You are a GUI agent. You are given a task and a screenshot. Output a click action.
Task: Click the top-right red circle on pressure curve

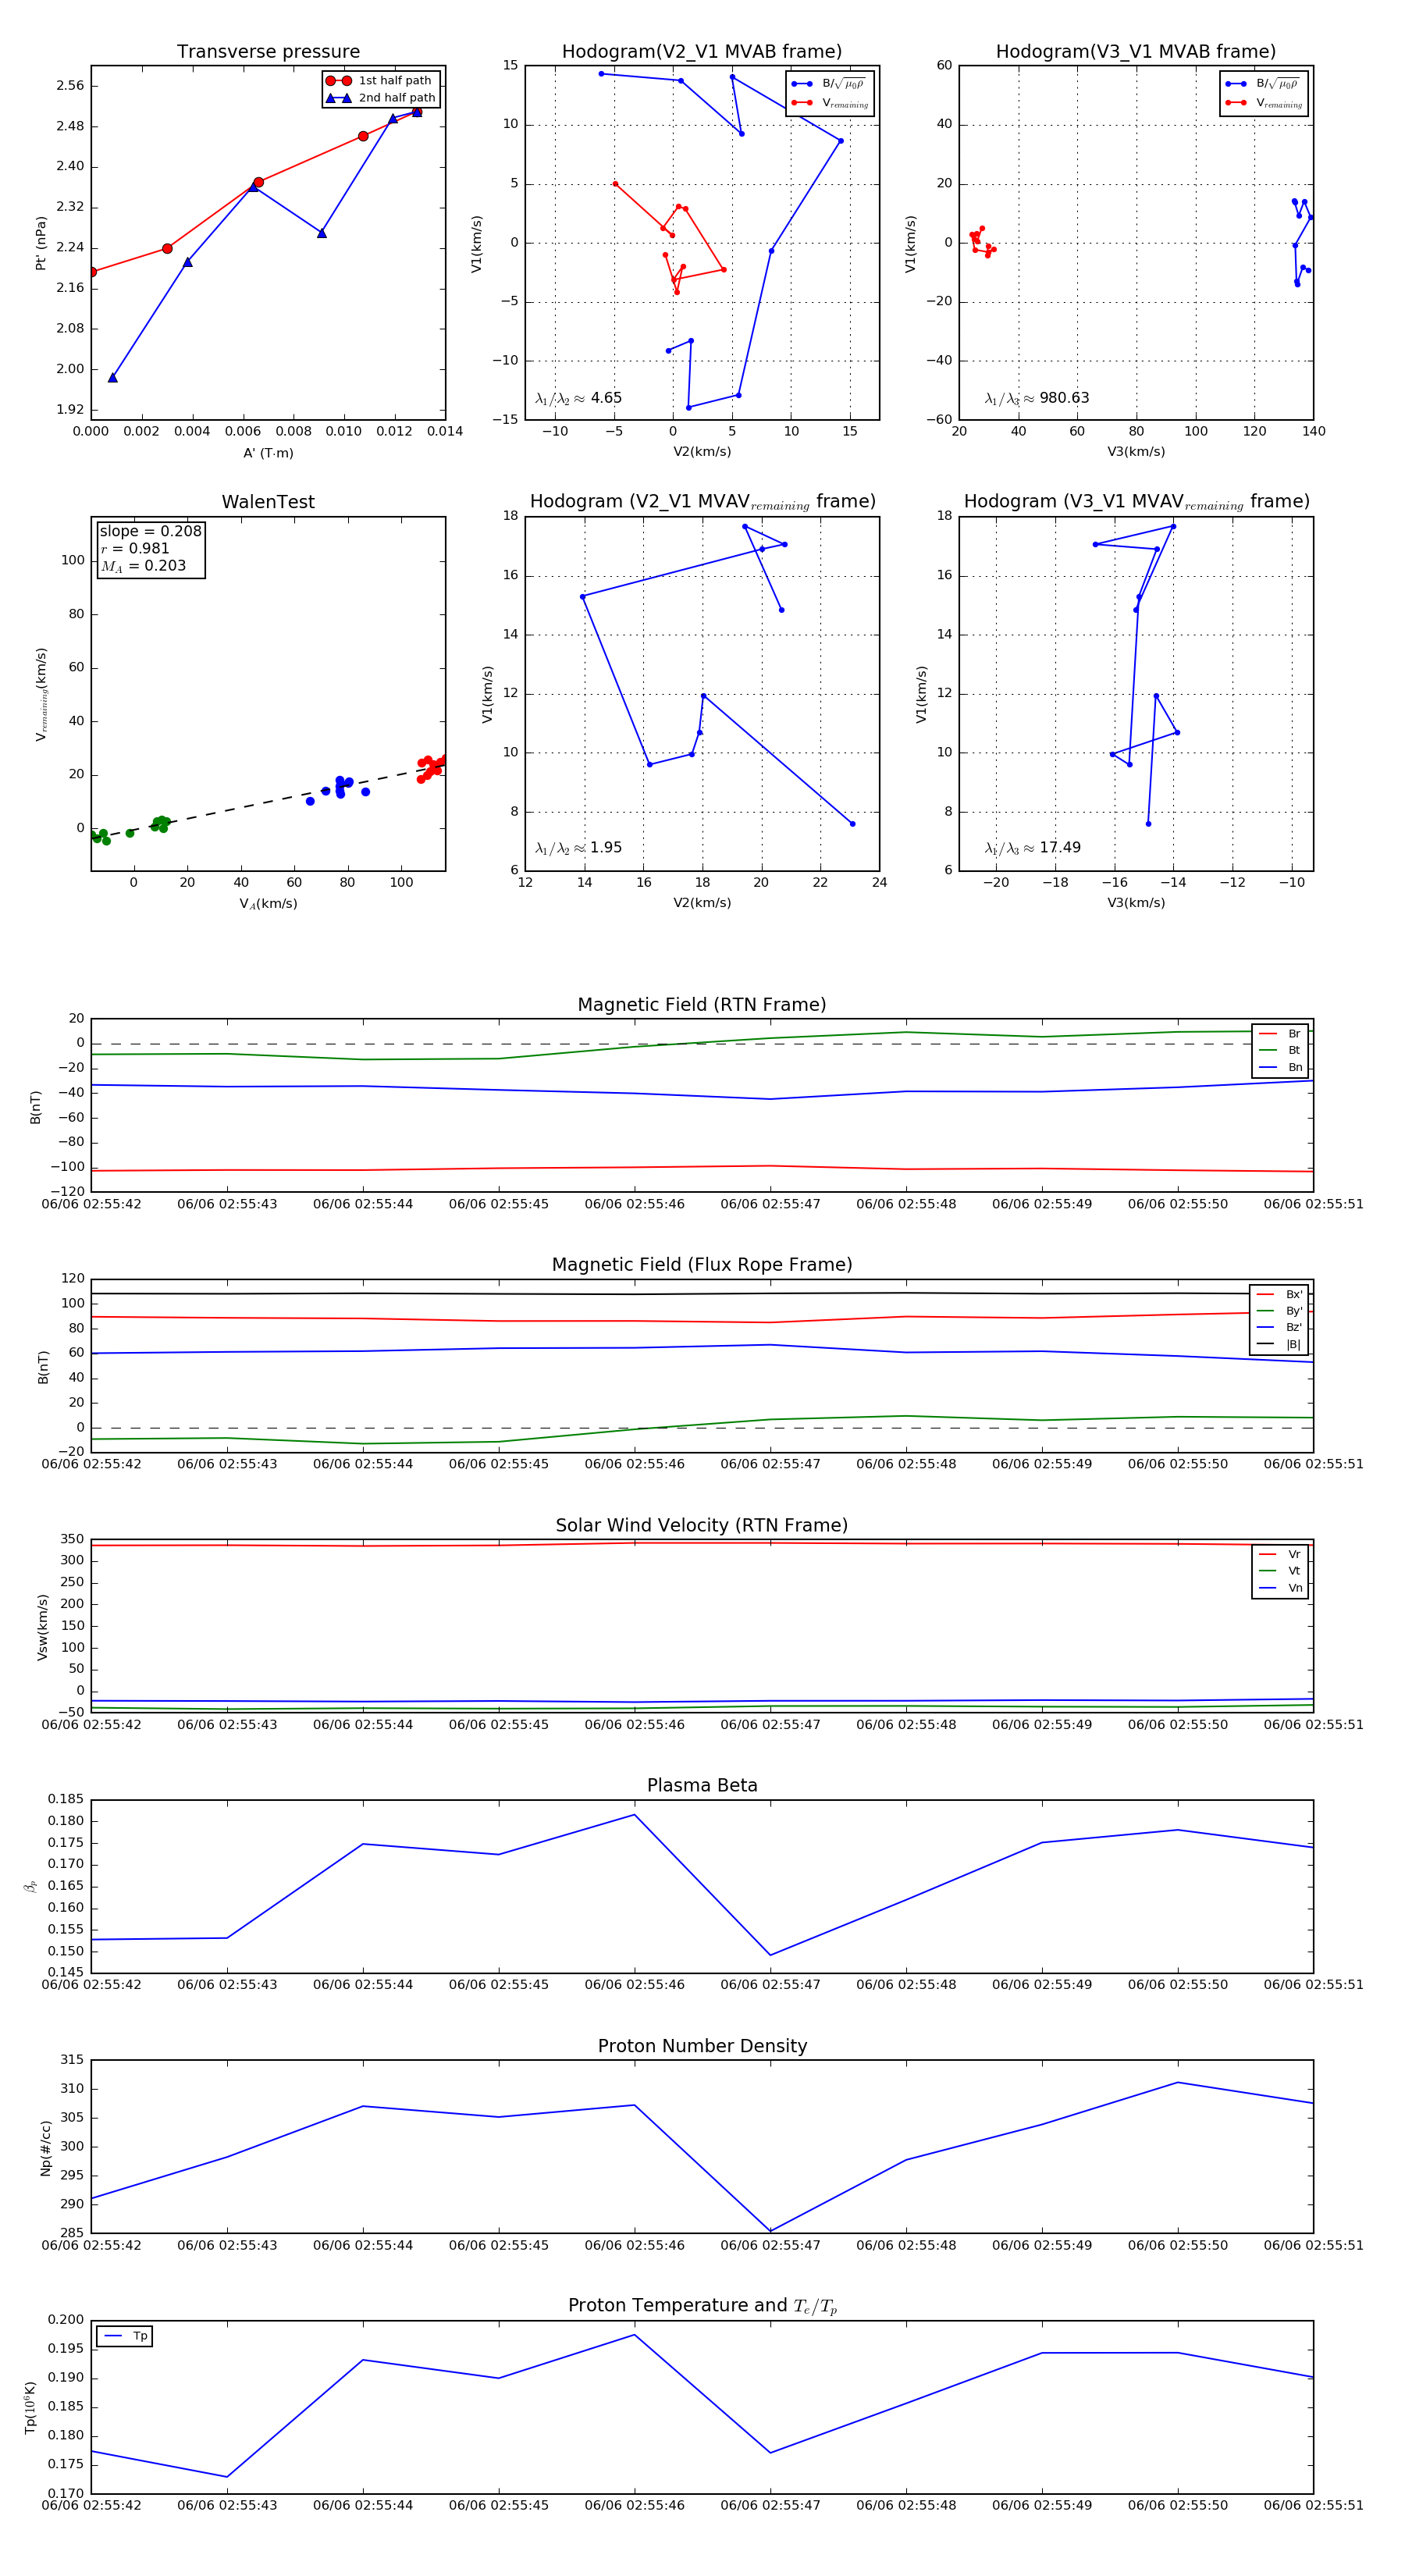417,112
